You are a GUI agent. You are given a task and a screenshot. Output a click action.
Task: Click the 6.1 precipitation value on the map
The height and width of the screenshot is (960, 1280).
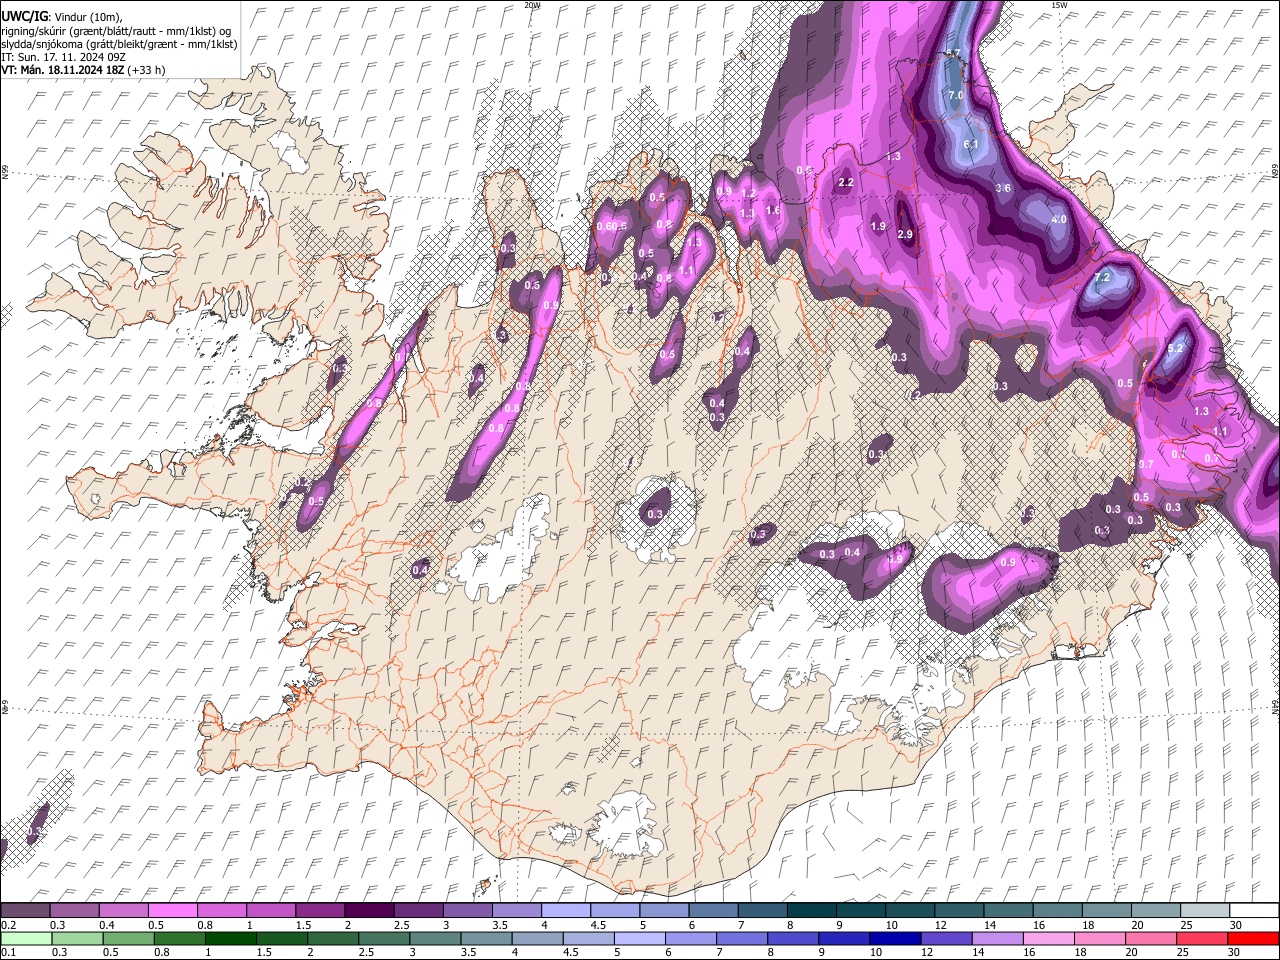click(x=971, y=144)
